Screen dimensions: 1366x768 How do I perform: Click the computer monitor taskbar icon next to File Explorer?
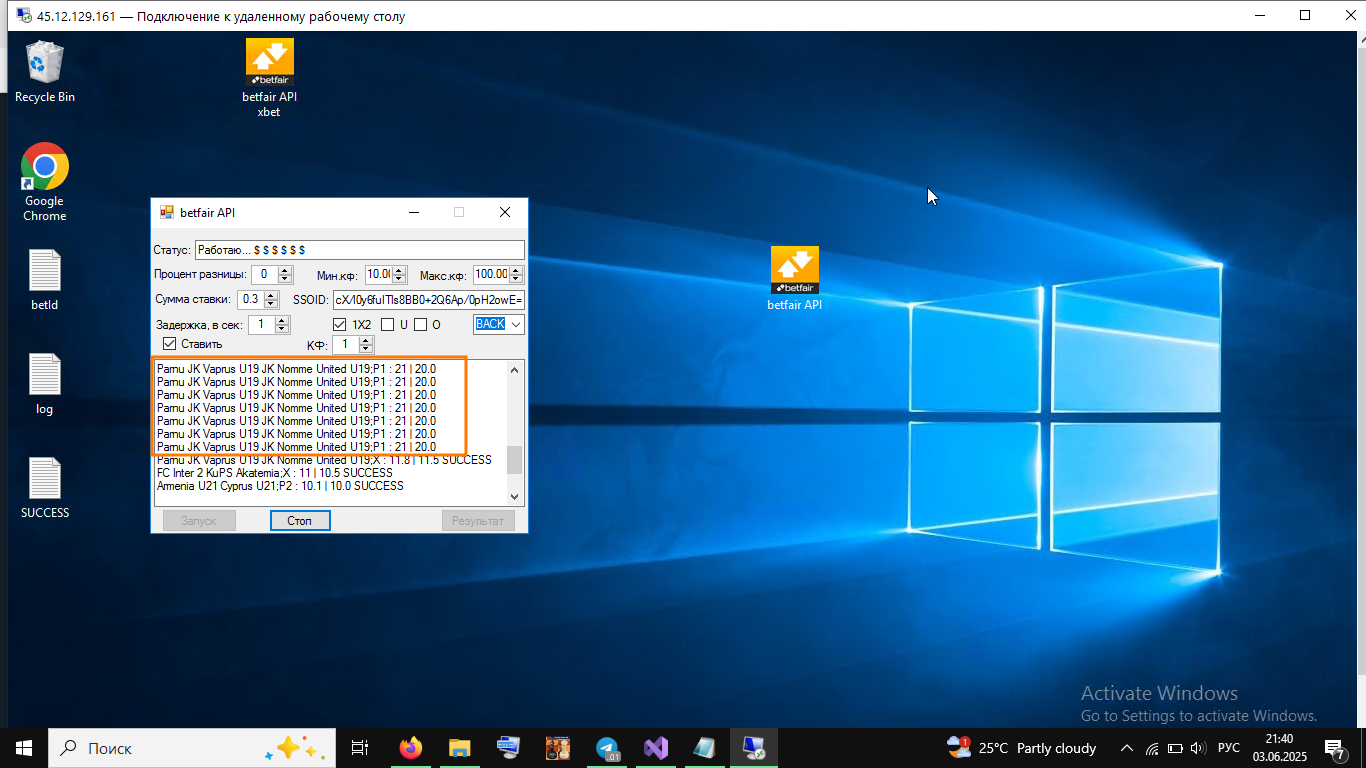click(508, 747)
